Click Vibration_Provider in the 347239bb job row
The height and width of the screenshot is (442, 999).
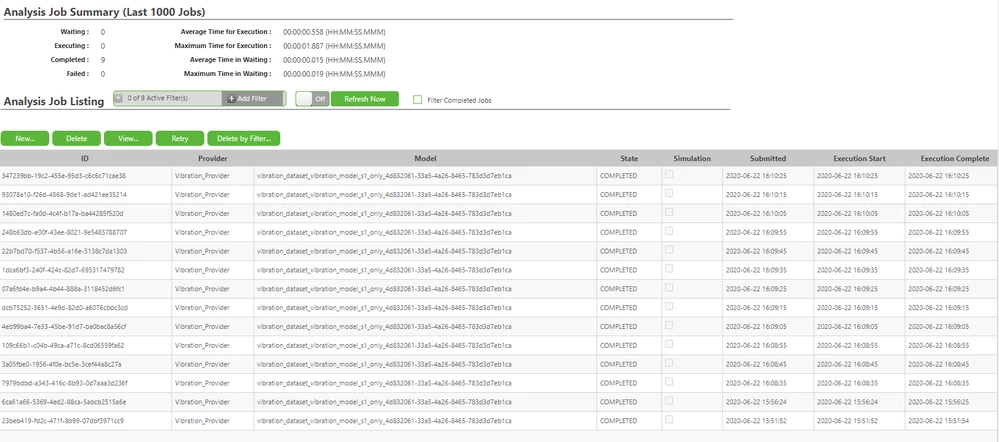pos(201,176)
